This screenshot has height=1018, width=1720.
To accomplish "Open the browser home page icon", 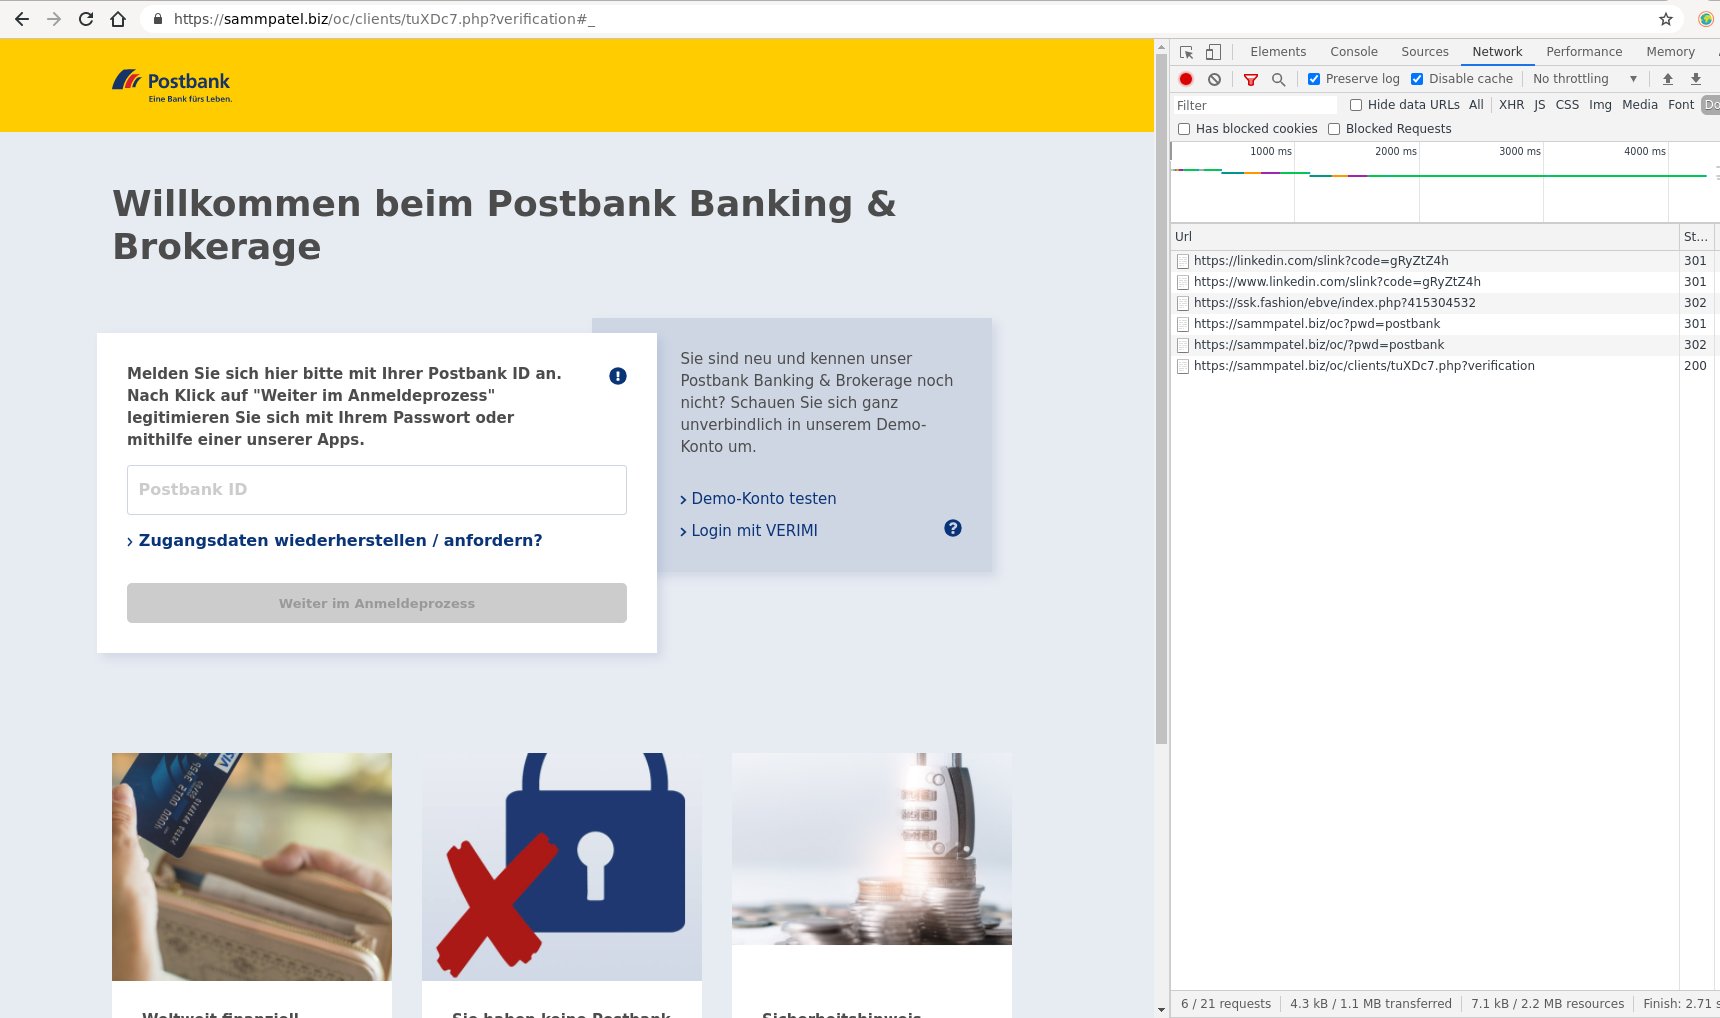I will point(118,19).
